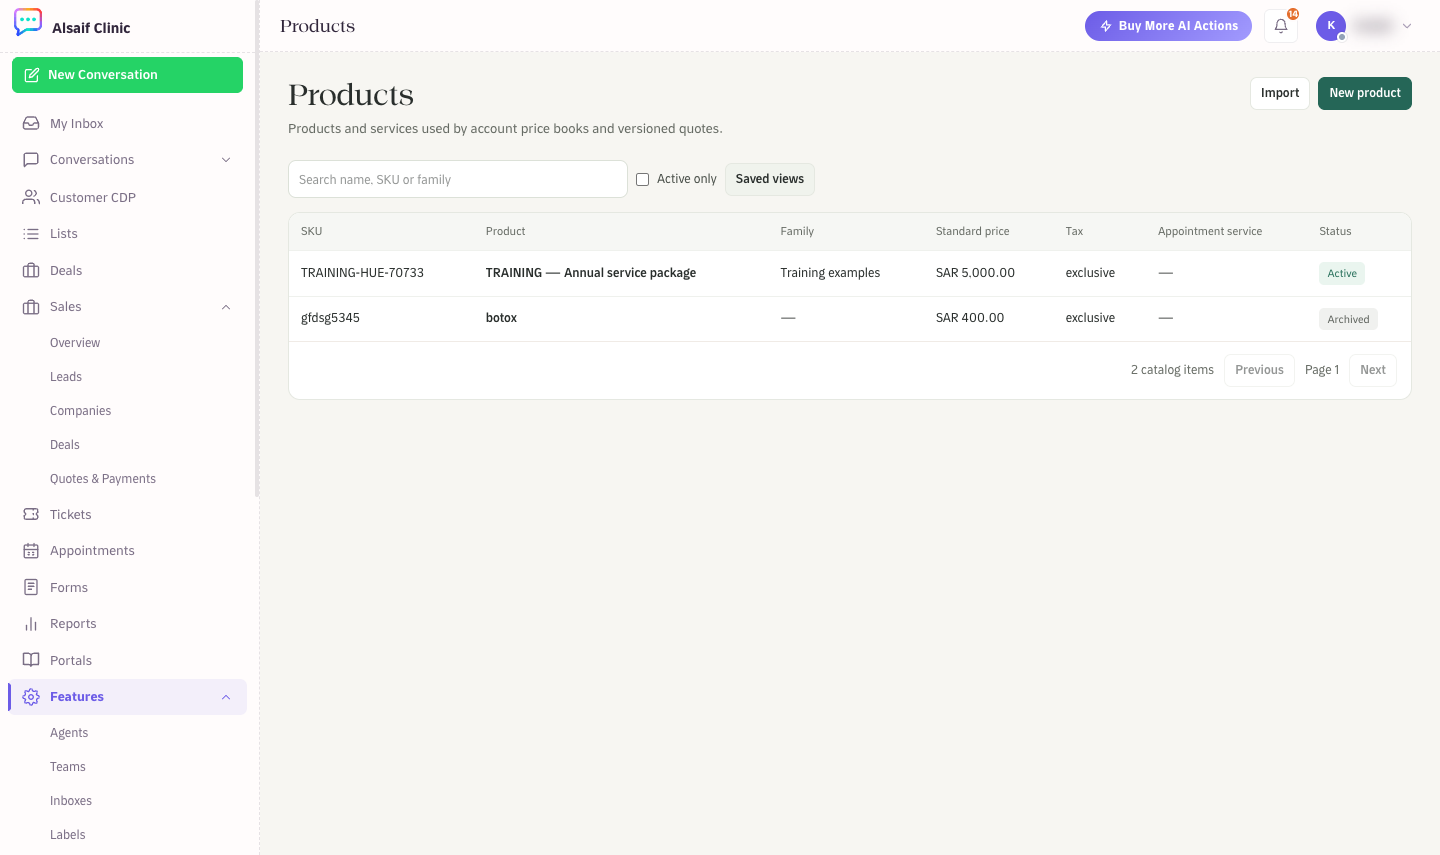Viewport: 1440px width, 855px height.
Task: Click the user avatar K
Action: 1331,26
